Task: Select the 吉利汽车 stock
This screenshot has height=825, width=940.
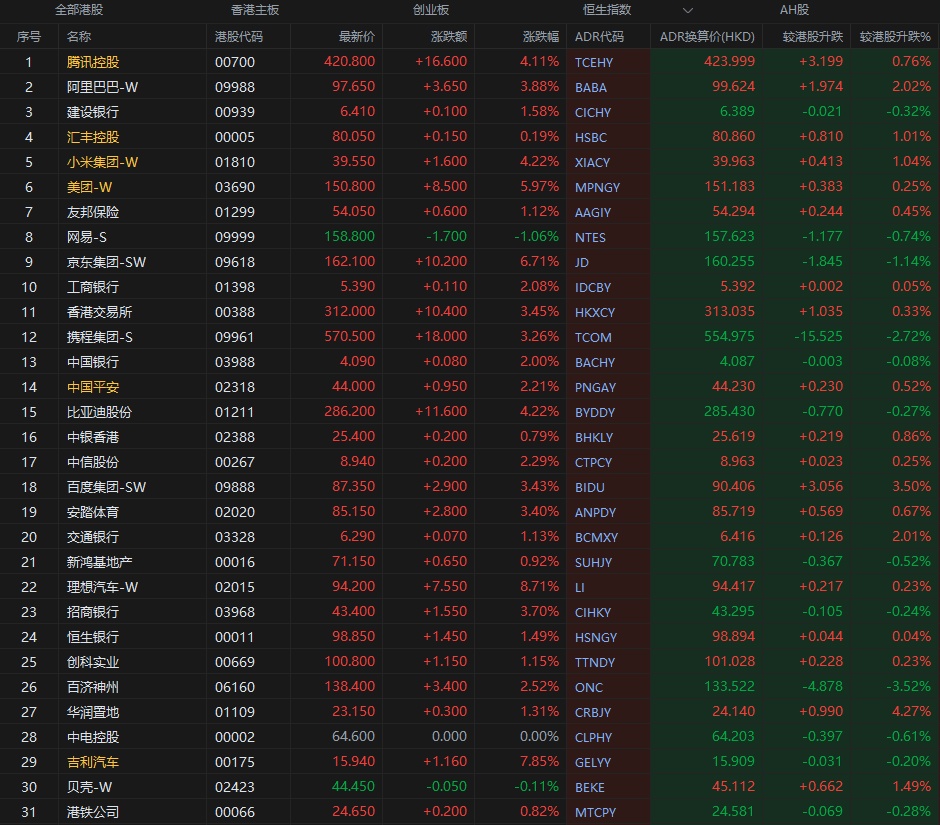Action: (x=93, y=762)
